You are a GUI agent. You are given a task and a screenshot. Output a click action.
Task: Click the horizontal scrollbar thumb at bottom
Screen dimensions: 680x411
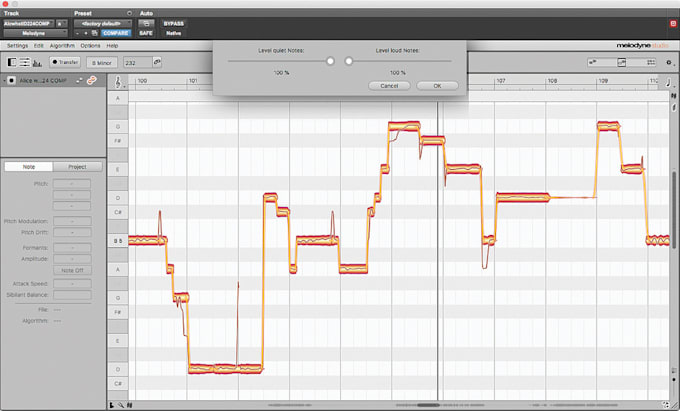pos(428,405)
